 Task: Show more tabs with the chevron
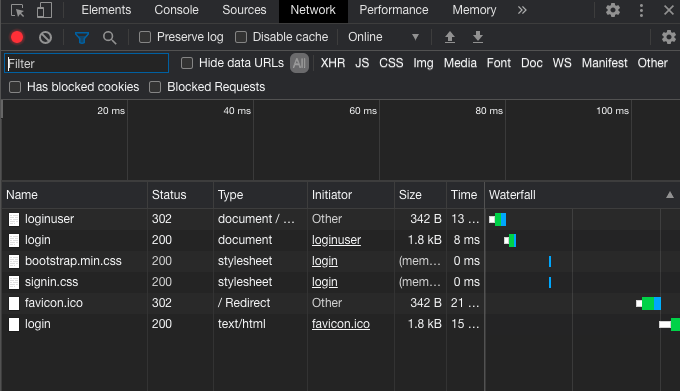click(522, 10)
